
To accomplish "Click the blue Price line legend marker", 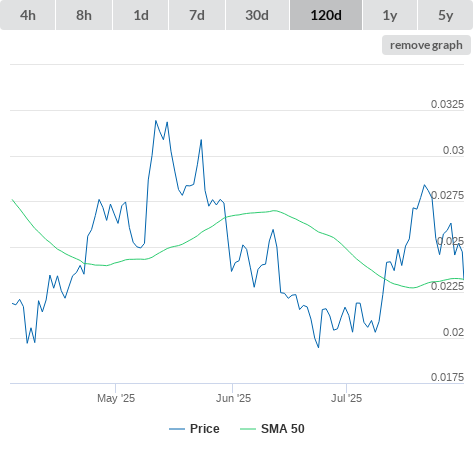I will [x=177, y=429].
